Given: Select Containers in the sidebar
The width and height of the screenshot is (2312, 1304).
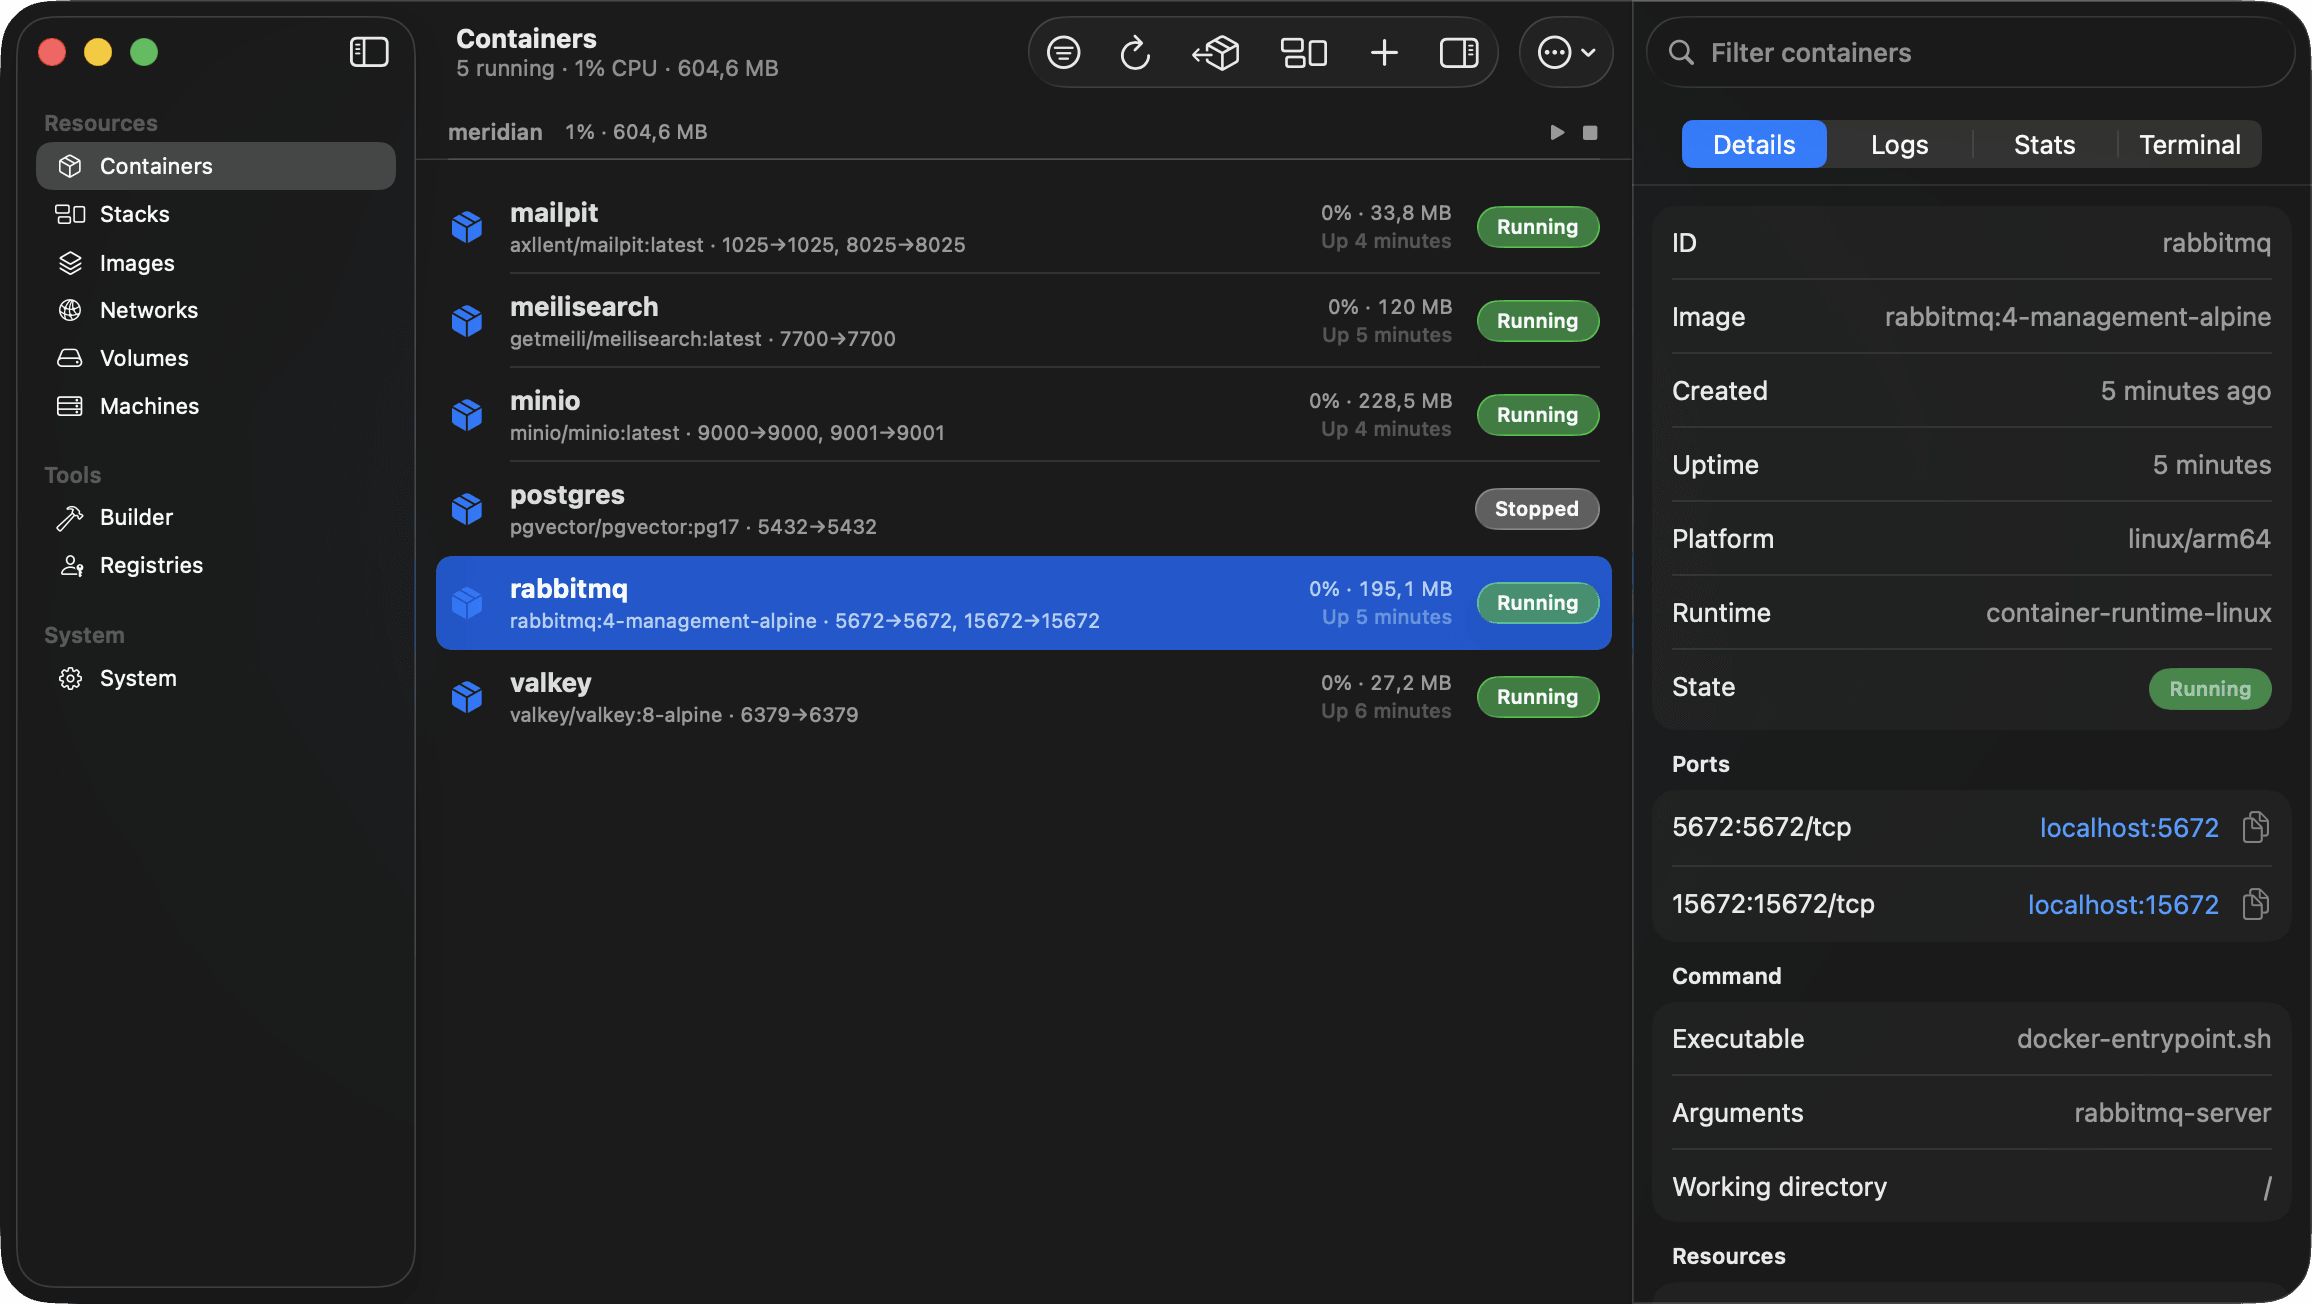Looking at the screenshot, I should point(216,166).
